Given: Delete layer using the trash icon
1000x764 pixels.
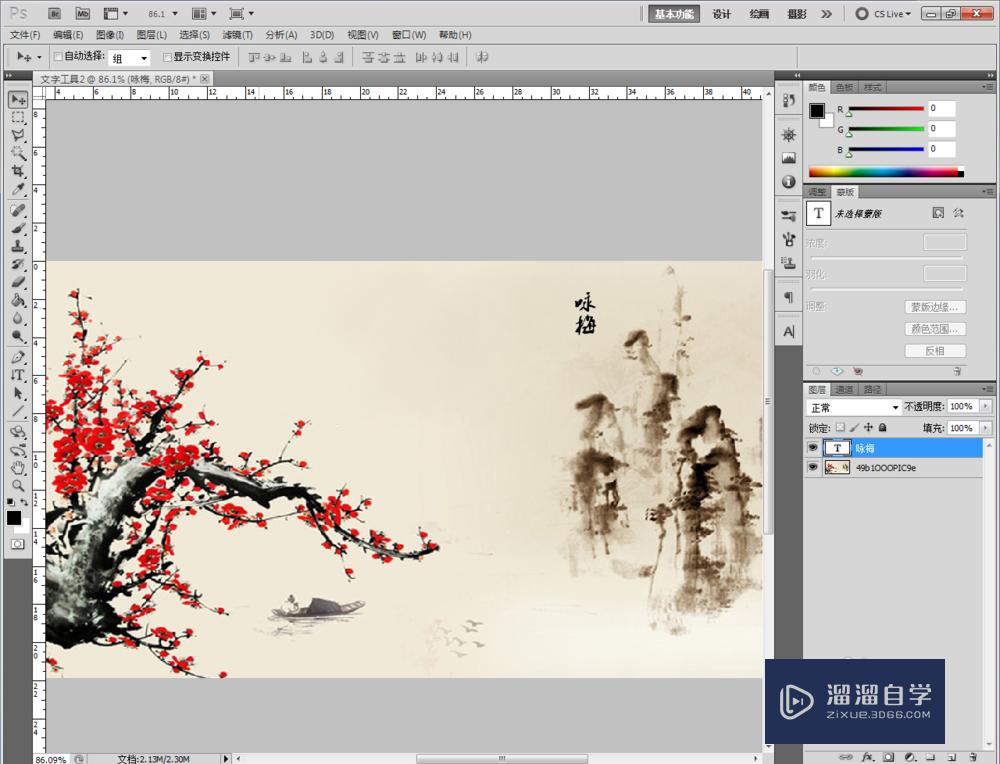Looking at the screenshot, I should 972,756.
